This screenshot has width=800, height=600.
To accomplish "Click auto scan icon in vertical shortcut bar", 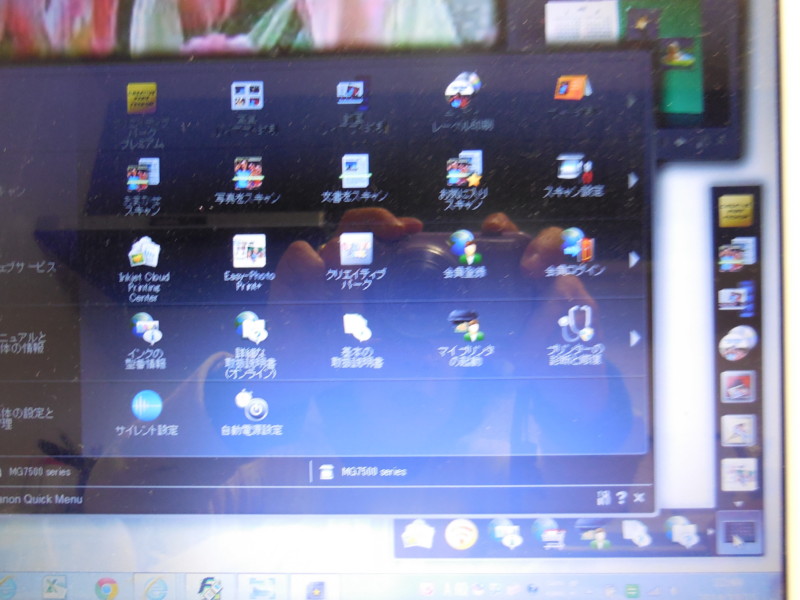I will click(x=737, y=254).
